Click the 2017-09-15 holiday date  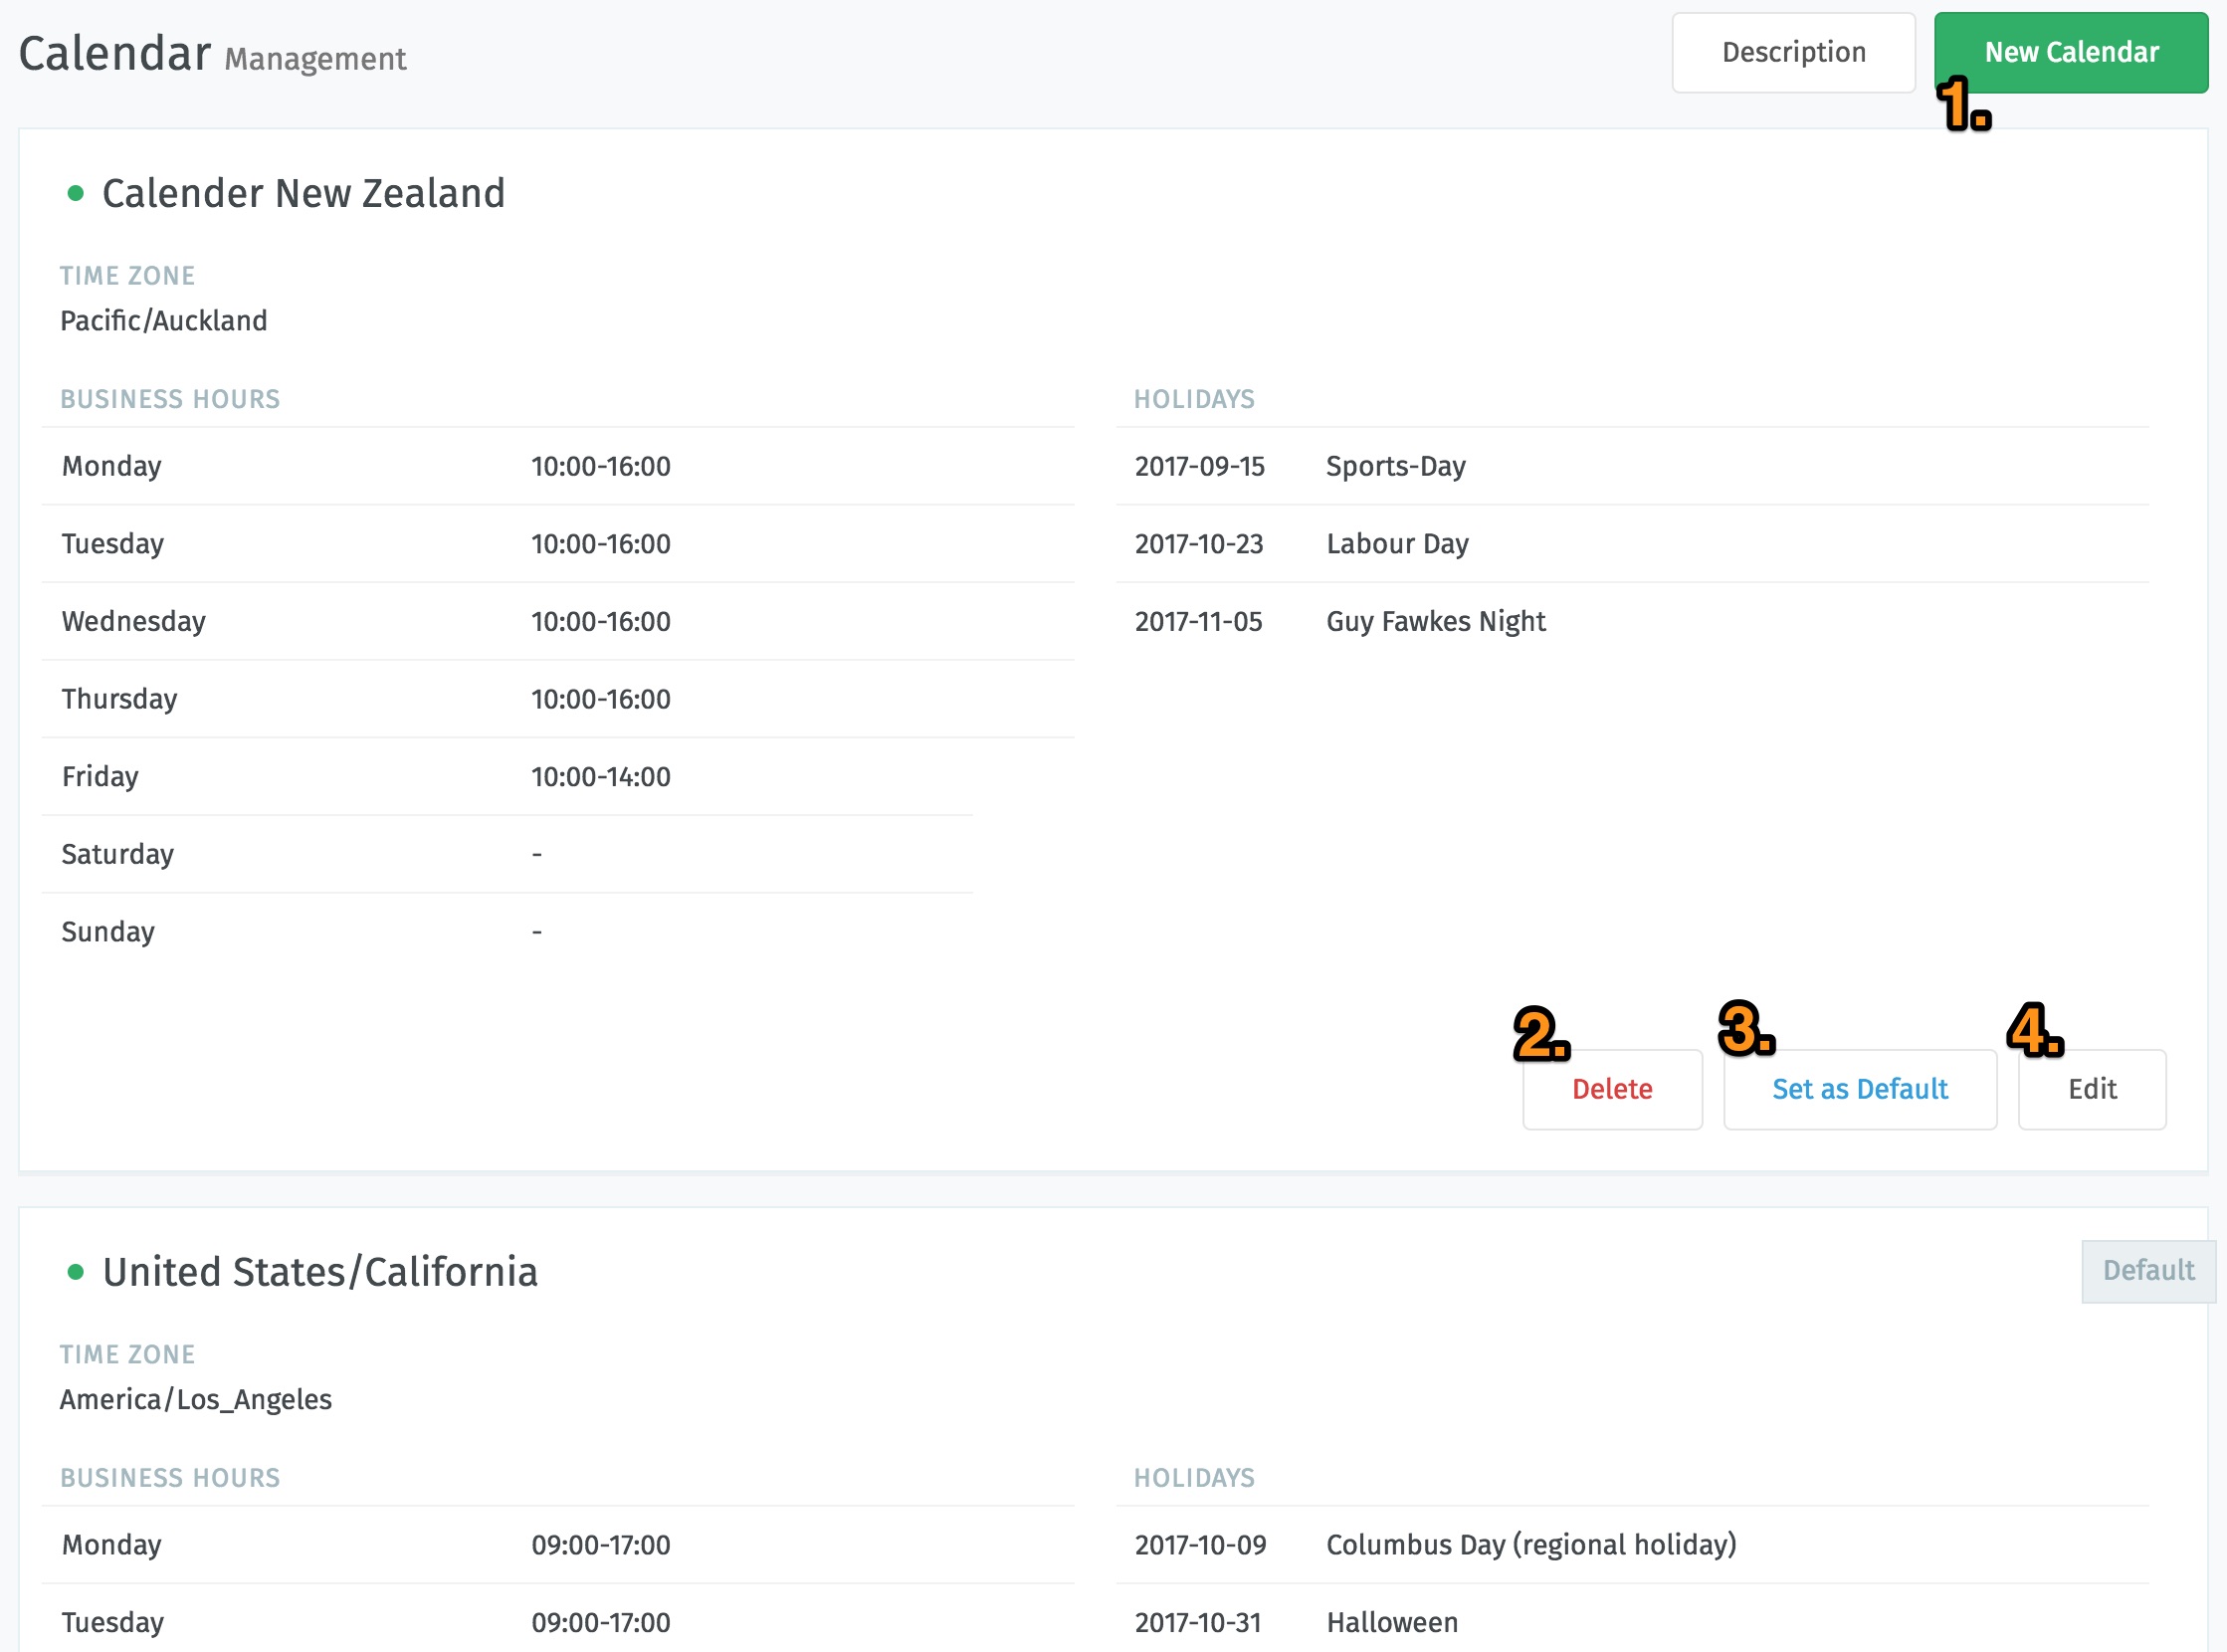[x=1199, y=467]
